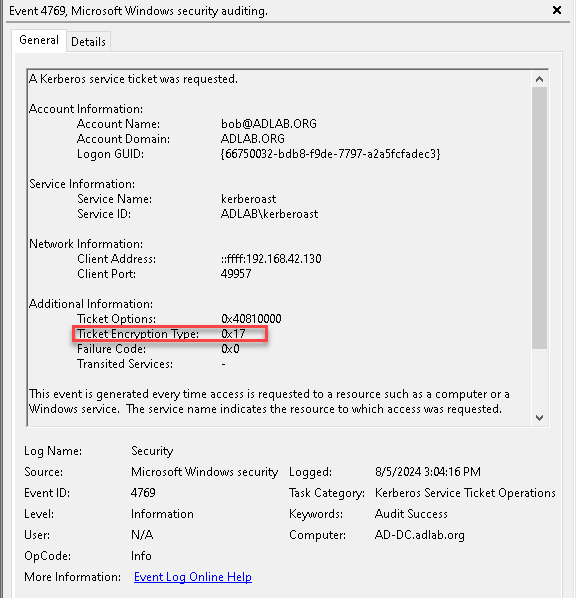The image size is (577, 598).
Task: Click the scrollbar track below the thumb
Action: [x=539, y=379]
